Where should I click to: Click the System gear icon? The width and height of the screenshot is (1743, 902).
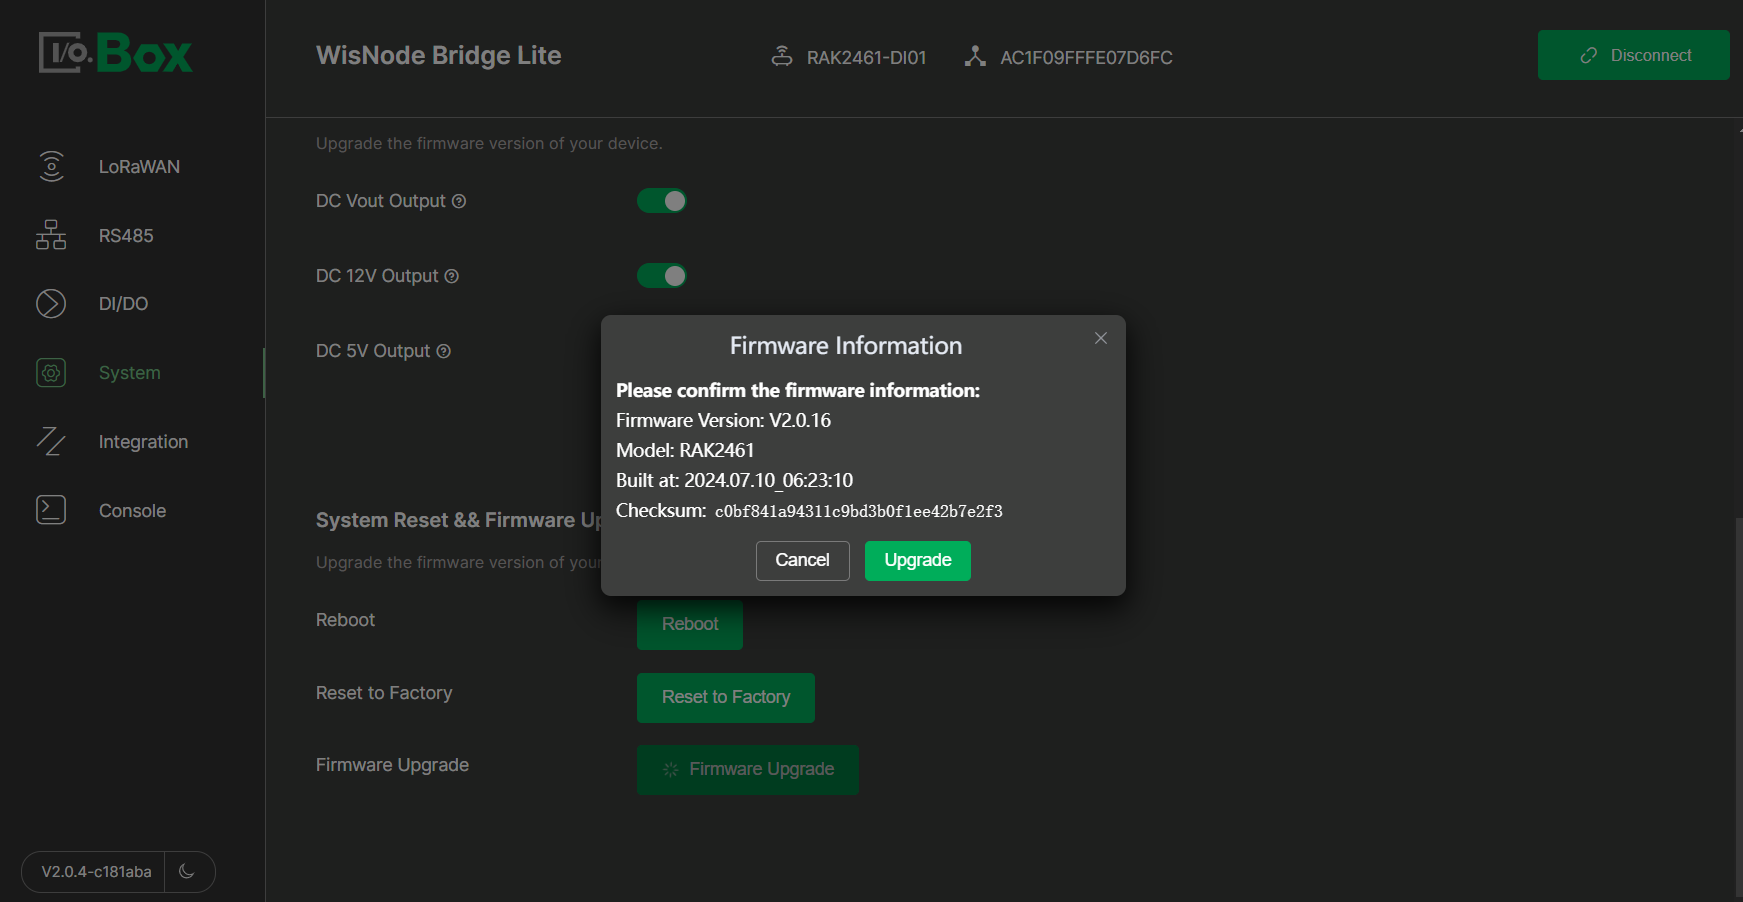[51, 373]
